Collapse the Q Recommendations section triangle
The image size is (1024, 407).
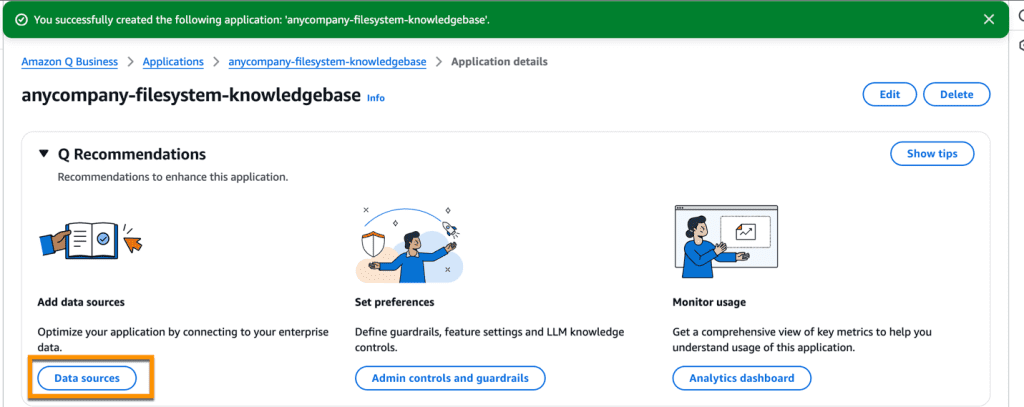43,154
